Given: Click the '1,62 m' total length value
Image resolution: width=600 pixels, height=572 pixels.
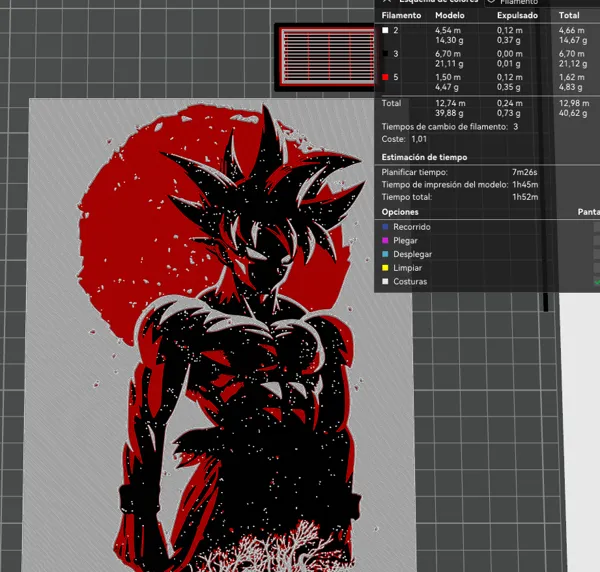Looking at the screenshot, I should 571,77.
